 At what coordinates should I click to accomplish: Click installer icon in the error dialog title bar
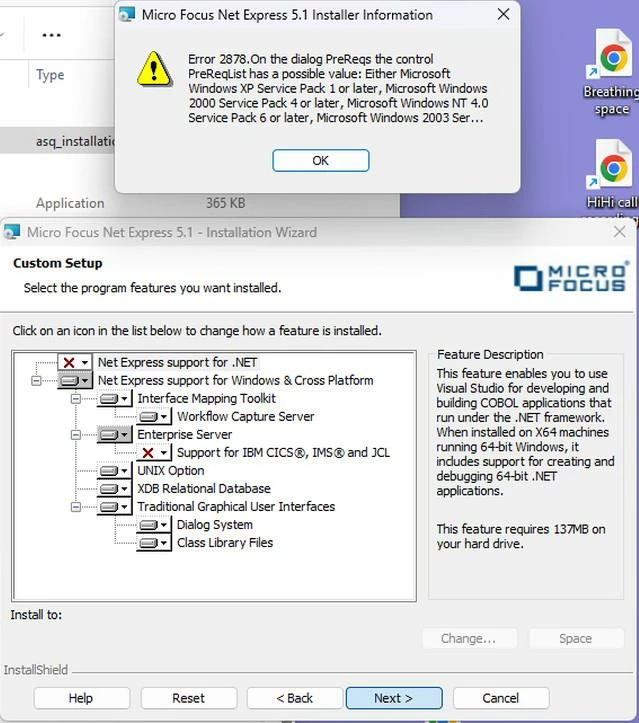pyautogui.click(x=127, y=15)
